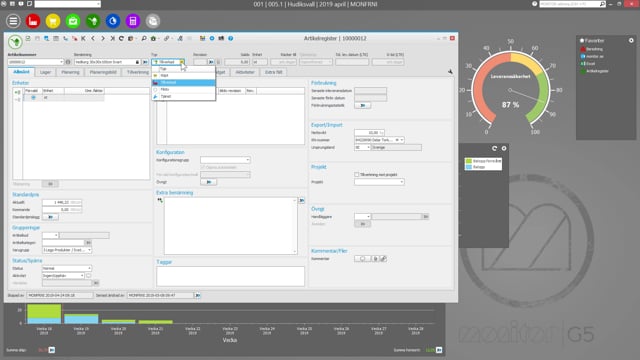This screenshot has height=360, width=640.
Task: Open the Varugrupp dropdown
Action: click(x=89, y=250)
